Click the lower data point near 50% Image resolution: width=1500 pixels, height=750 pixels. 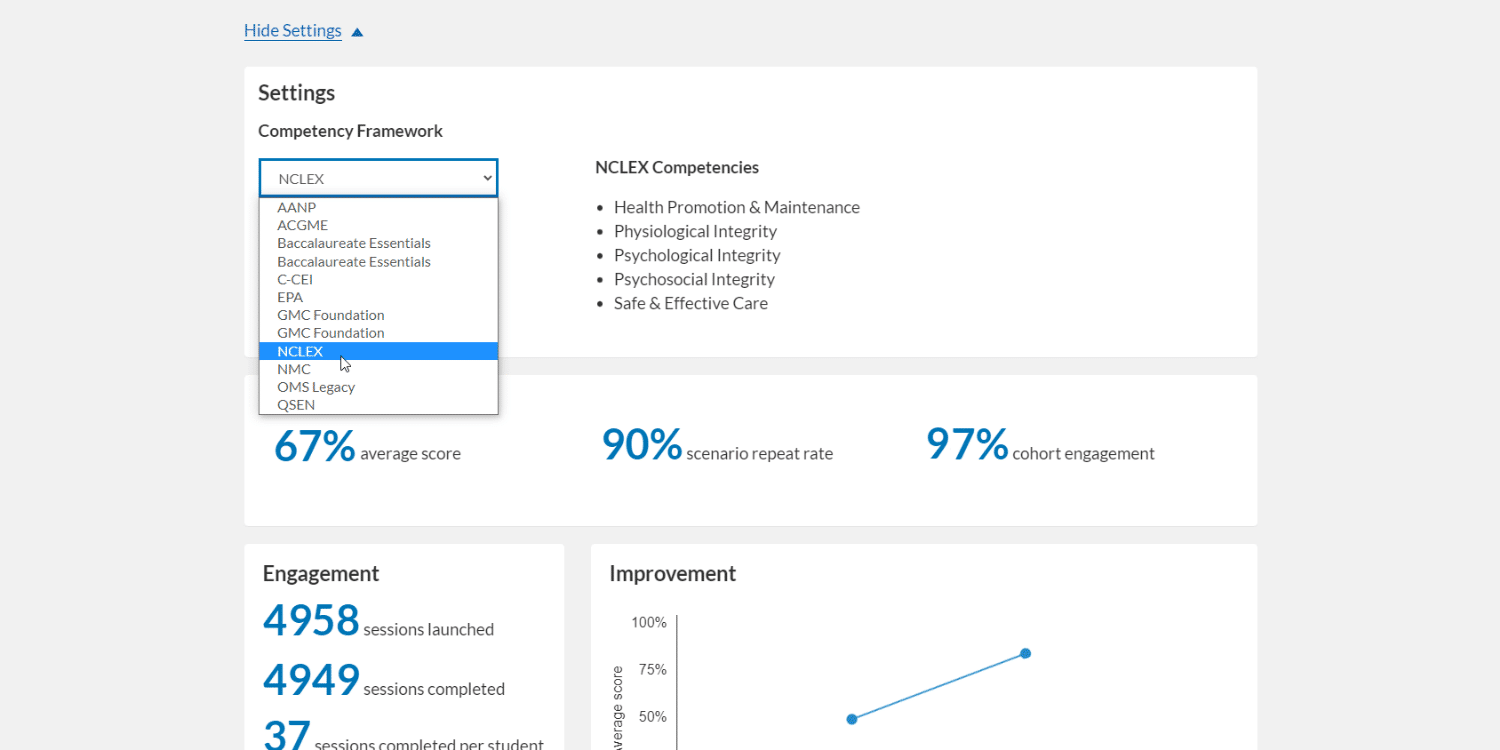(852, 719)
